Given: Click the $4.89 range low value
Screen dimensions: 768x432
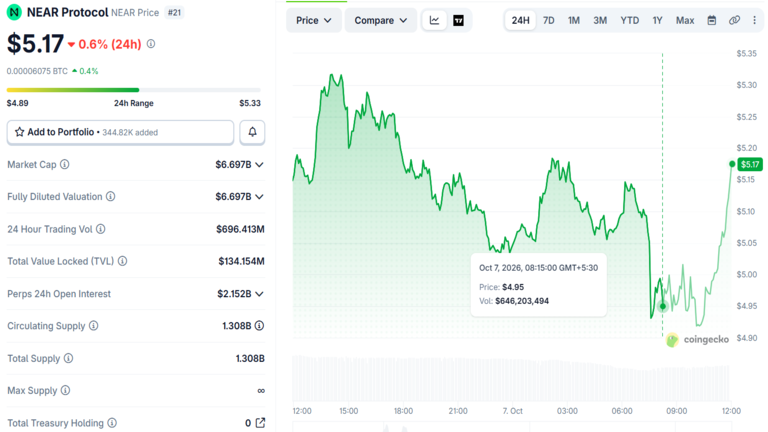Looking at the screenshot, I should pyautogui.click(x=18, y=103).
